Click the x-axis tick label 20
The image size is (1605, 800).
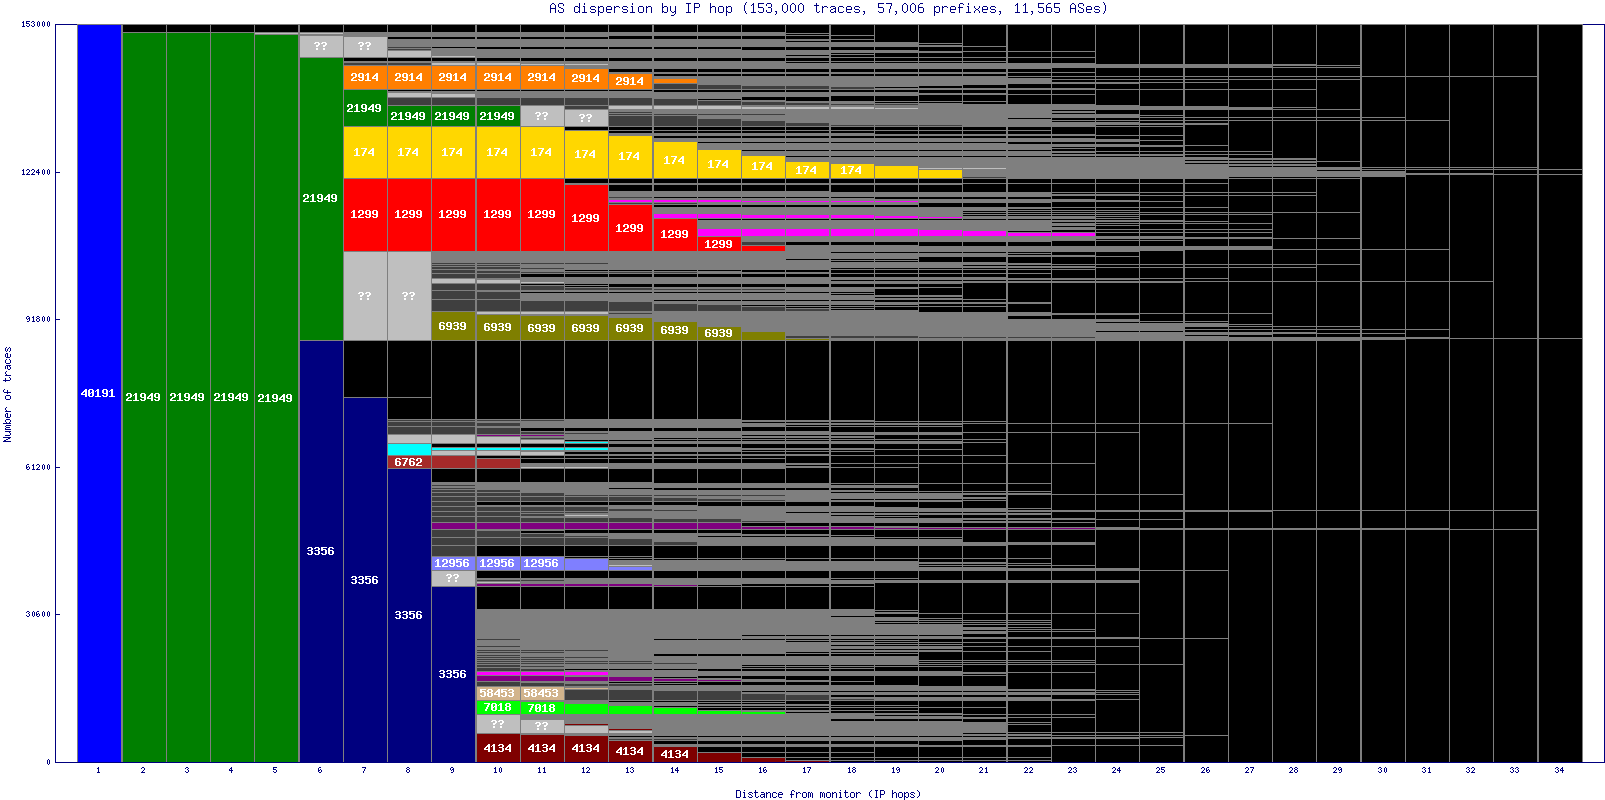940,770
